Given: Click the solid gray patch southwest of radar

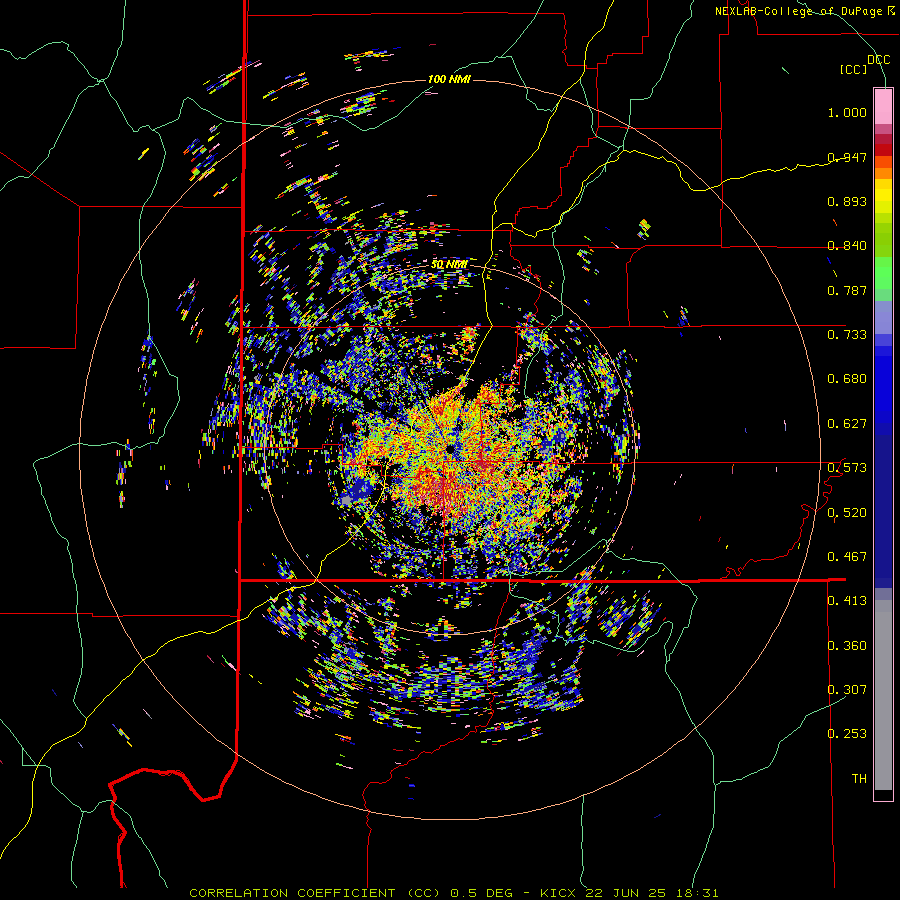Looking at the screenshot, I should click(x=346, y=501).
